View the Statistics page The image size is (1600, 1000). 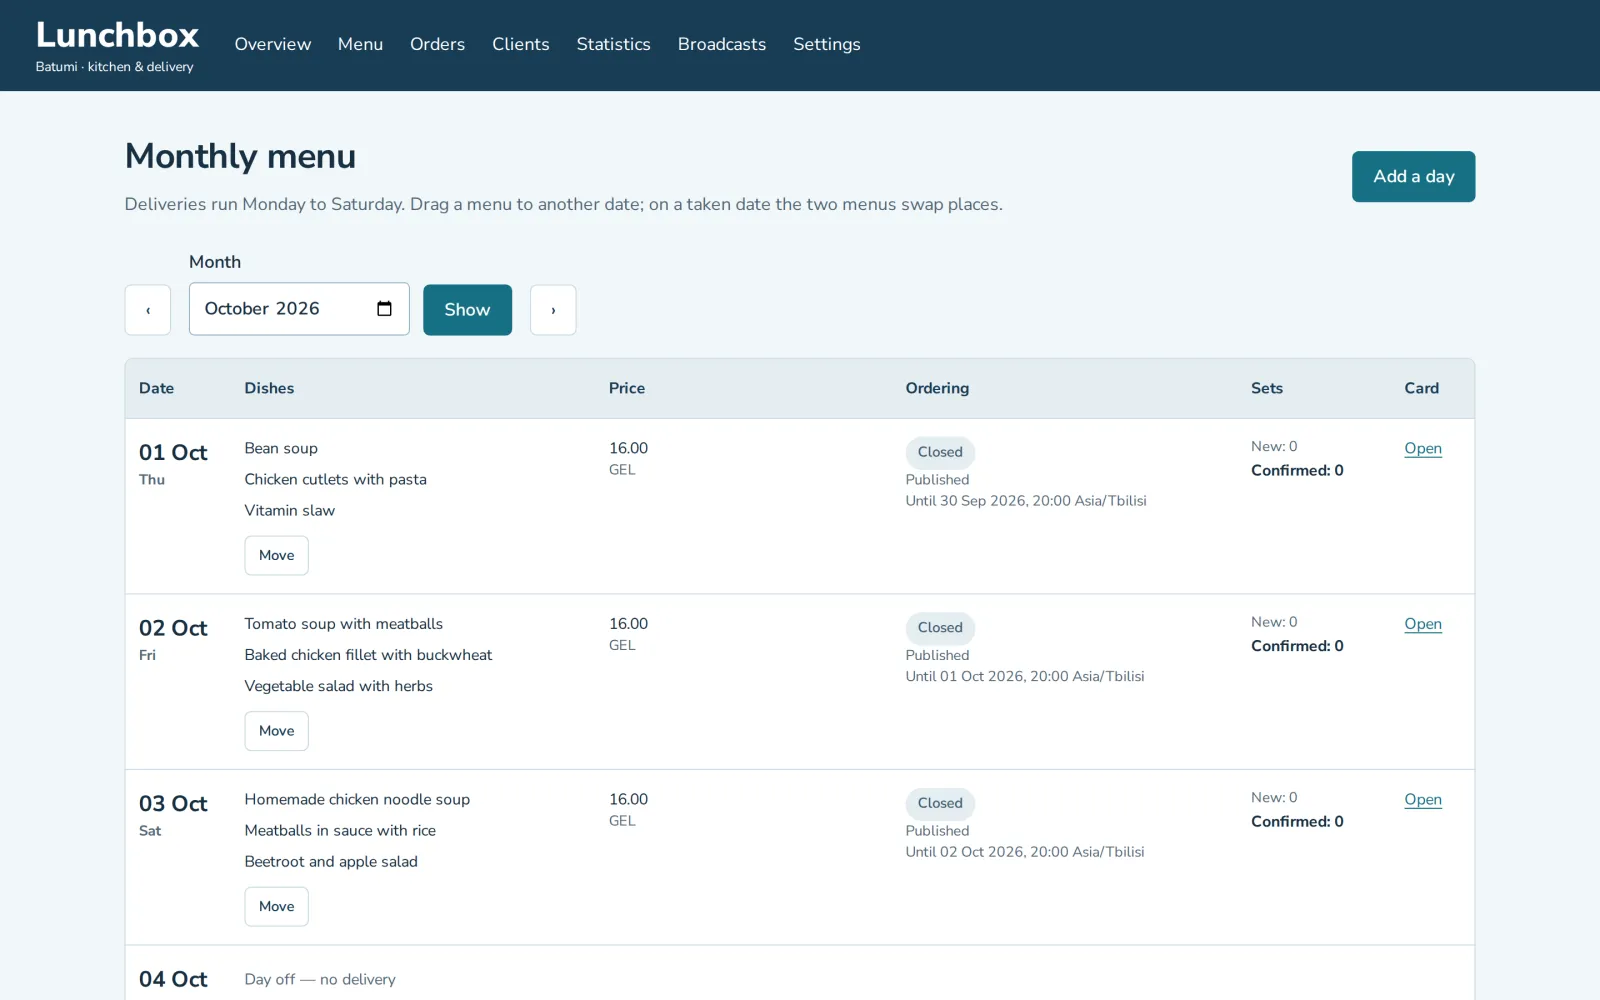click(x=613, y=44)
